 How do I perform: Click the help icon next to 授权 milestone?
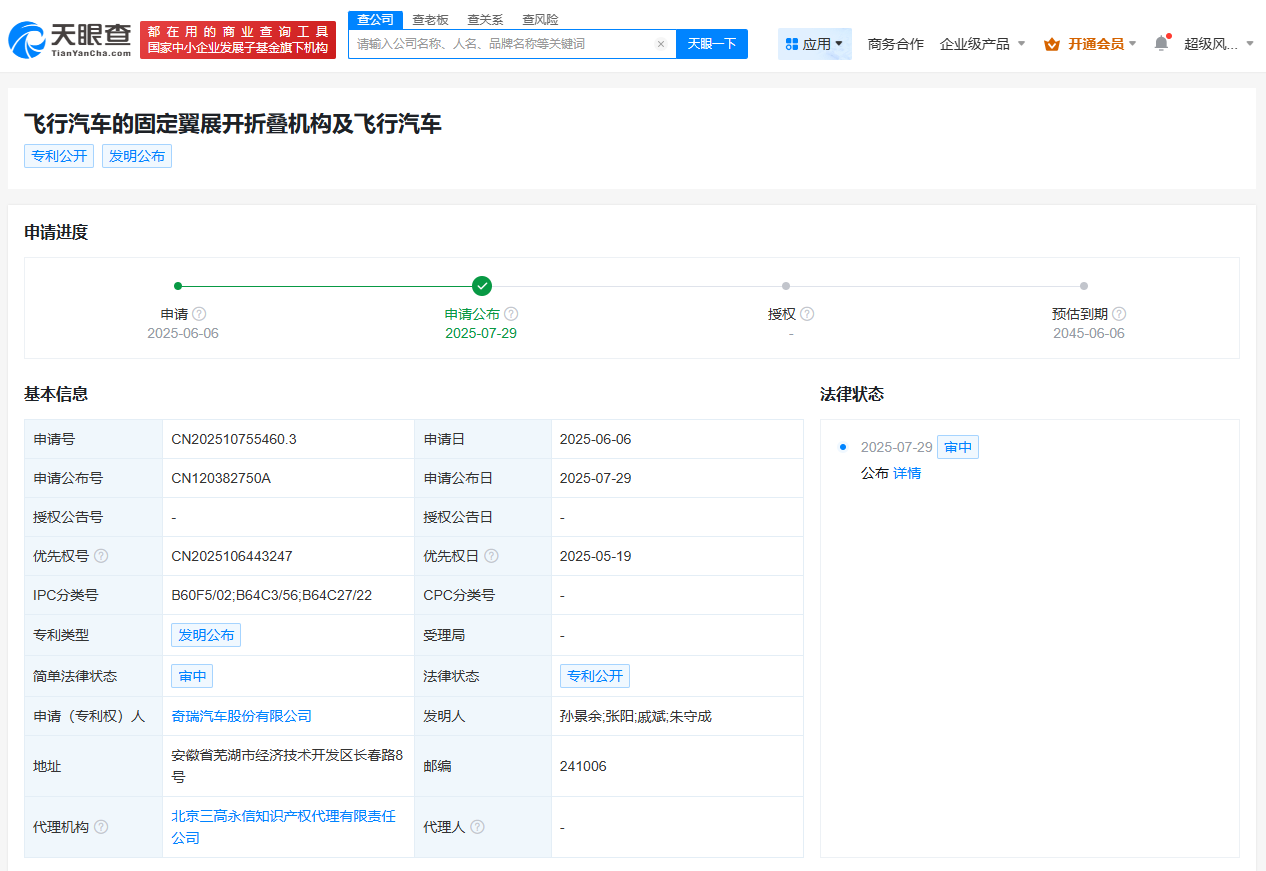pyautogui.click(x=807, y=313)
